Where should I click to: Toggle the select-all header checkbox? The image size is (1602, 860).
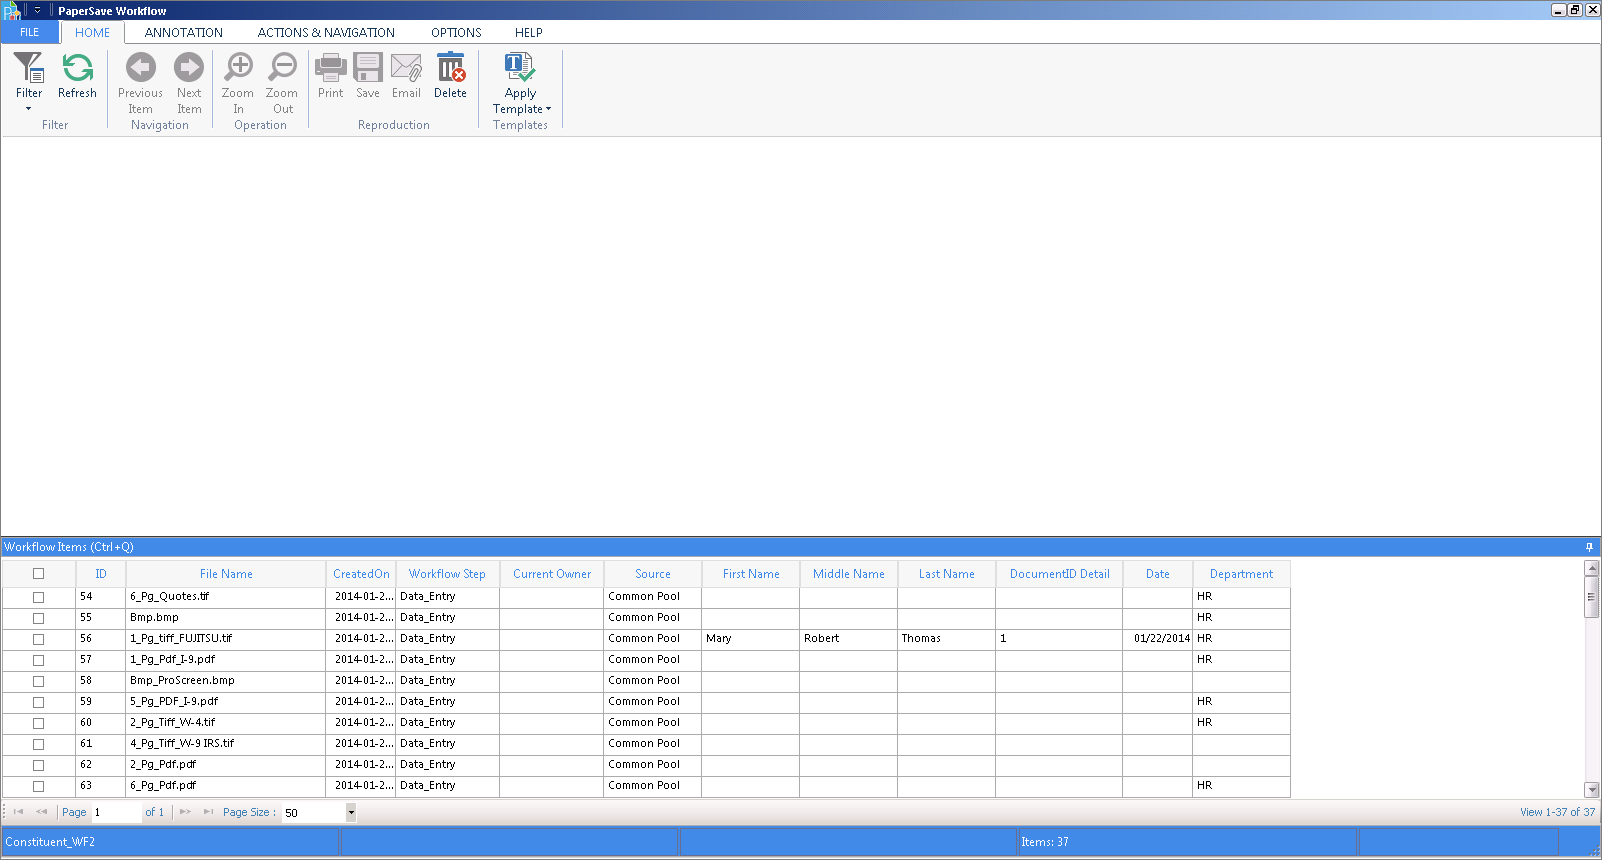coord(38,574)
